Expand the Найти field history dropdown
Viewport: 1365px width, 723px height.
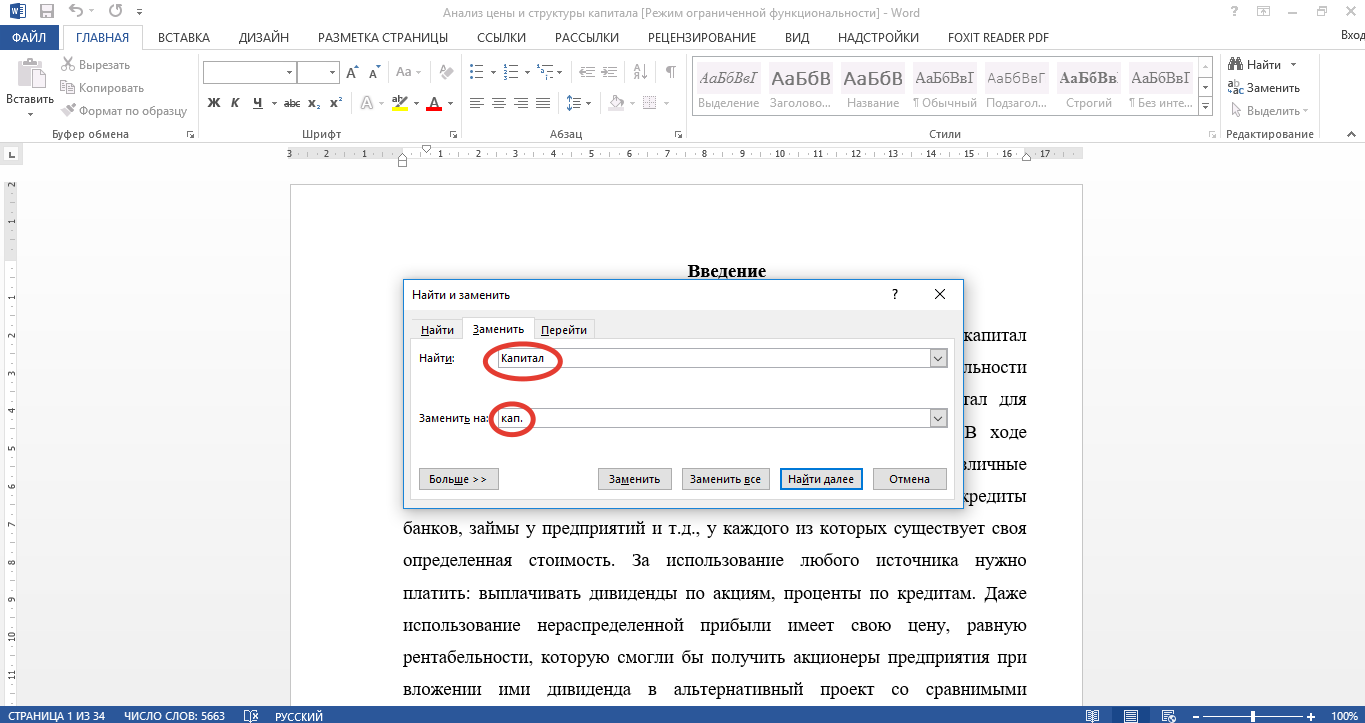coord(938,358)
